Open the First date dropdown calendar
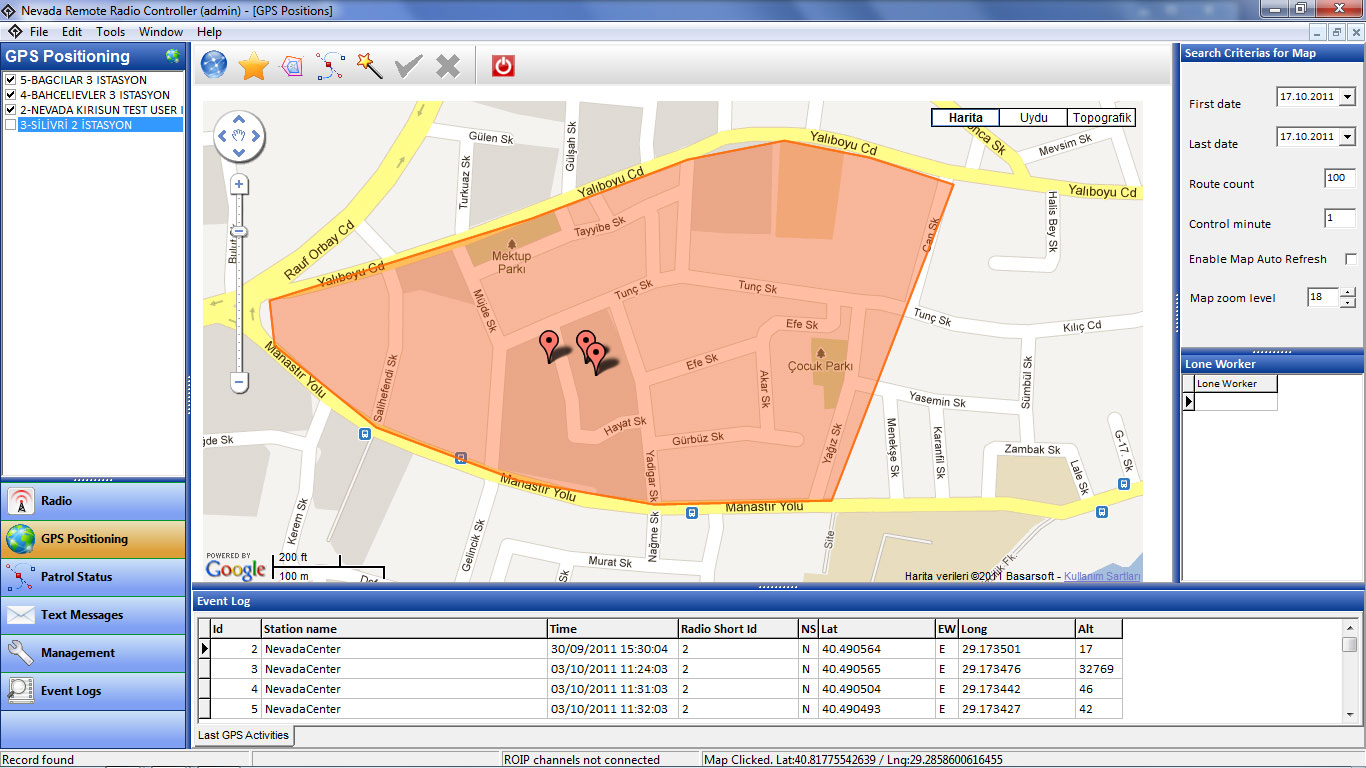1366x768 pixels. tap(1347, 97)
